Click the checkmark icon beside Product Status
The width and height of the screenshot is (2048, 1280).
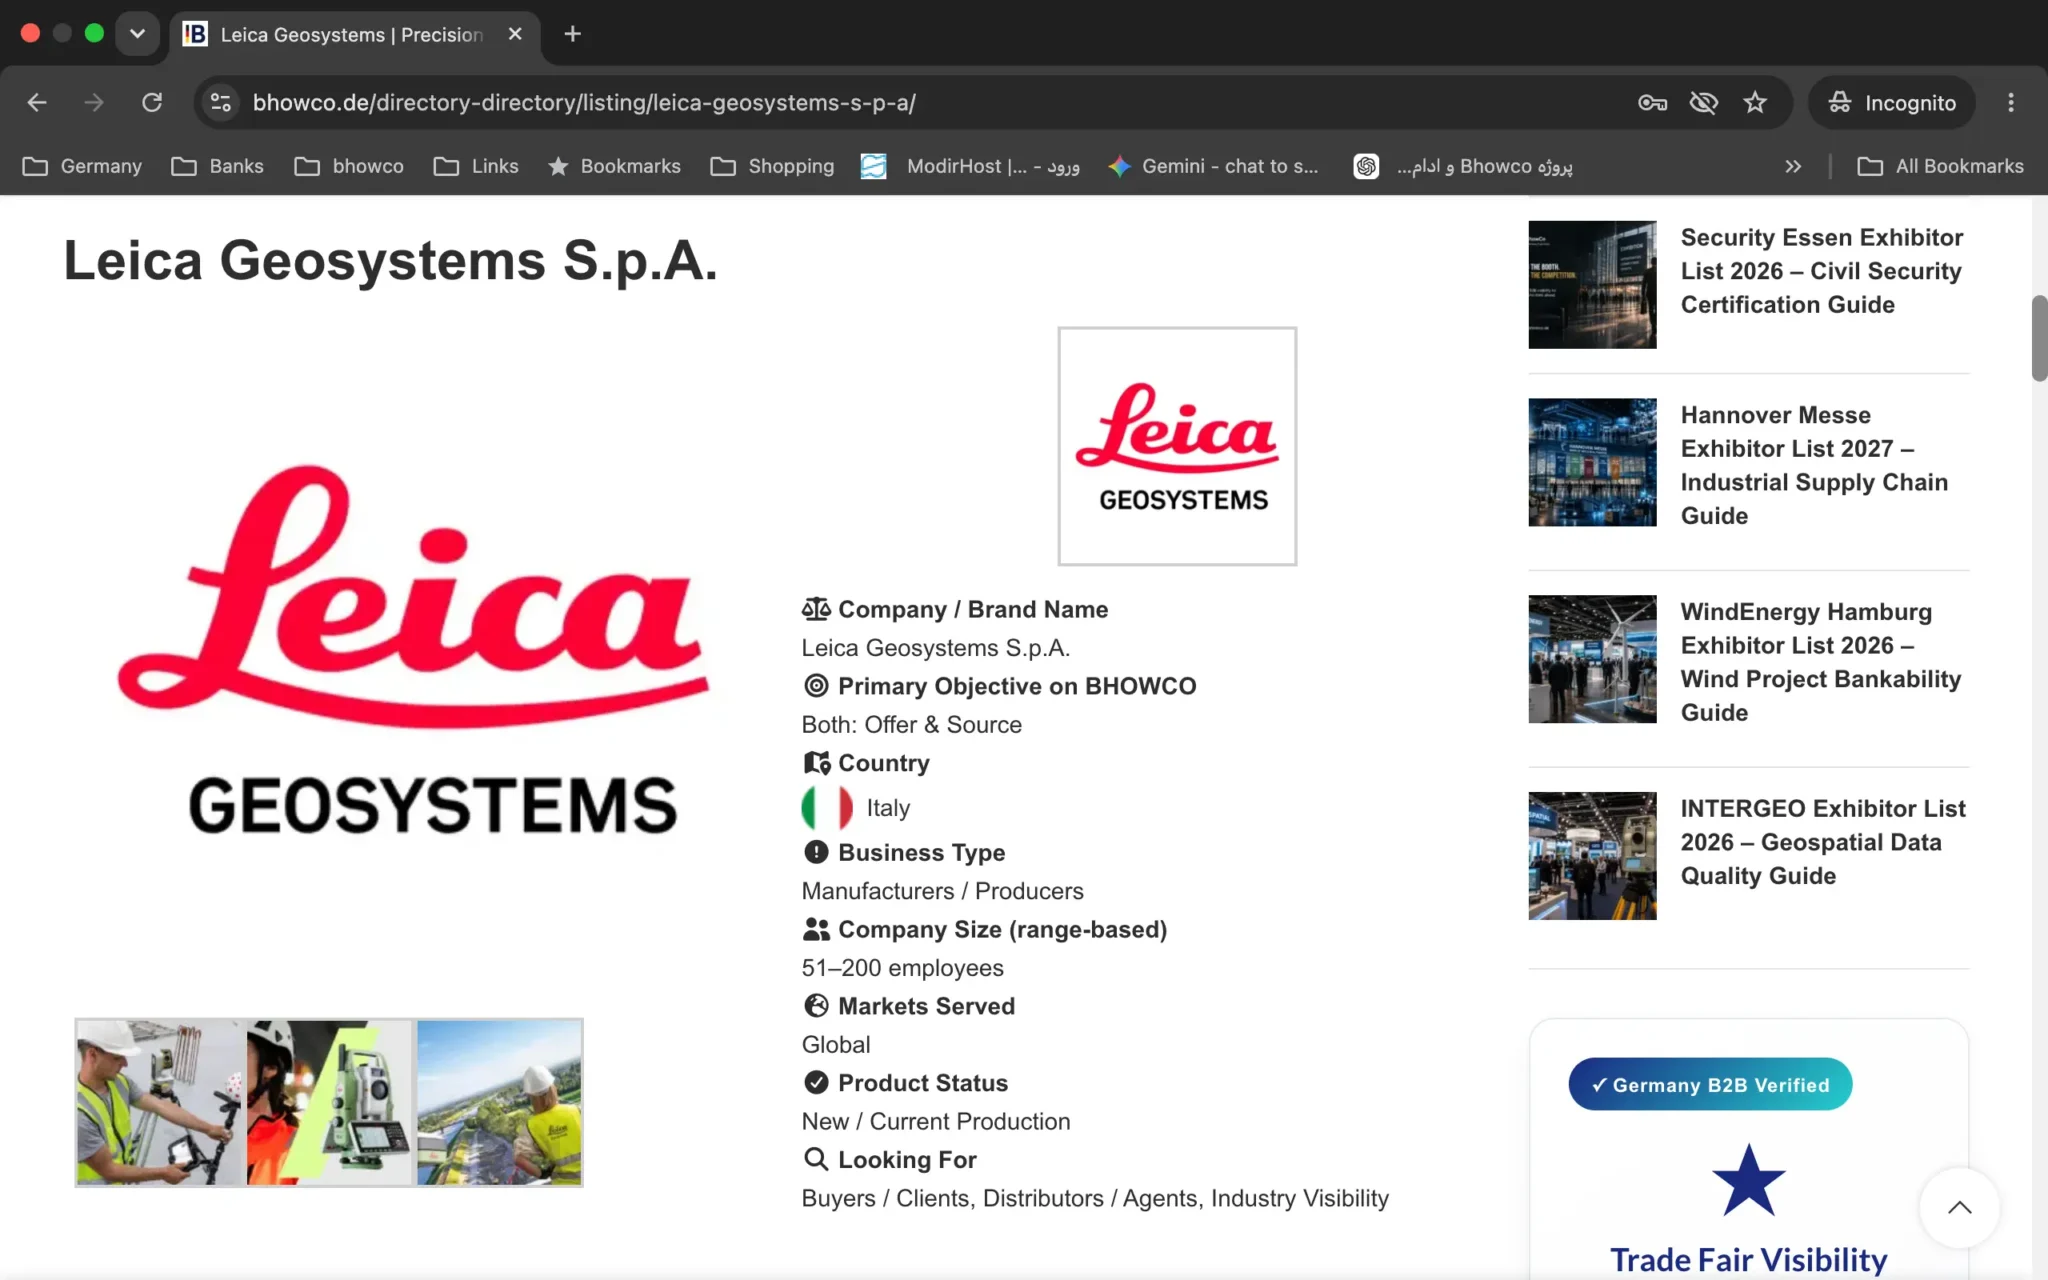pyautogui.click(x=816, y=1083)
